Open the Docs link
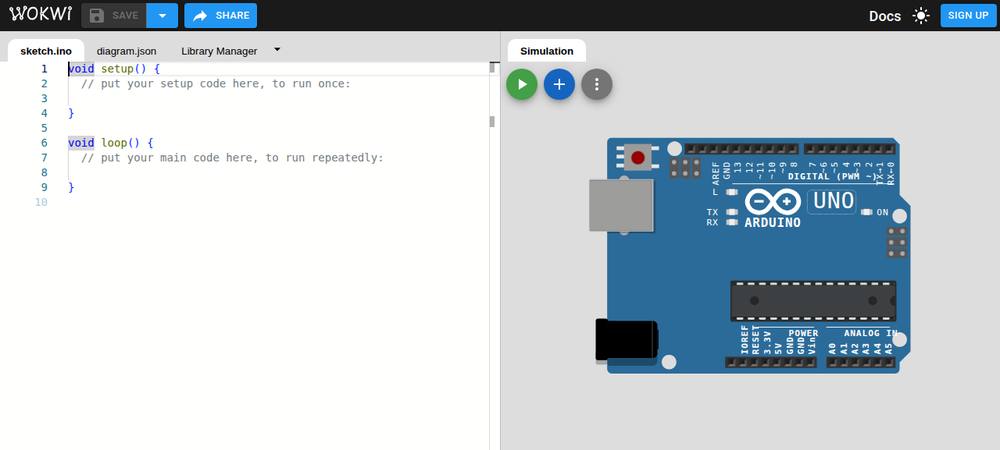The image size is (1000, 450). (x=885, y=16)
